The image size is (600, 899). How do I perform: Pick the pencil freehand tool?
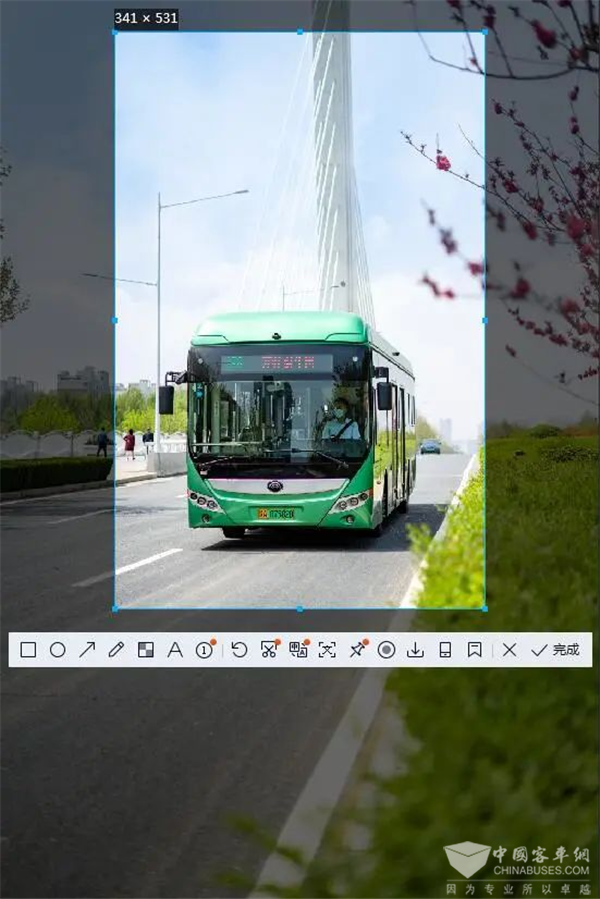click(116, 650)
